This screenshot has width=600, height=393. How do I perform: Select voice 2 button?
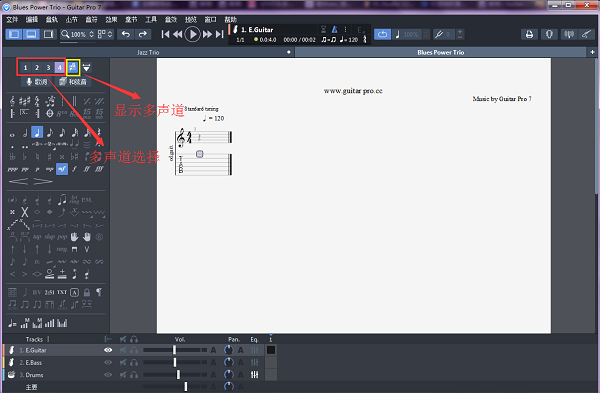[x=37, y=68]
